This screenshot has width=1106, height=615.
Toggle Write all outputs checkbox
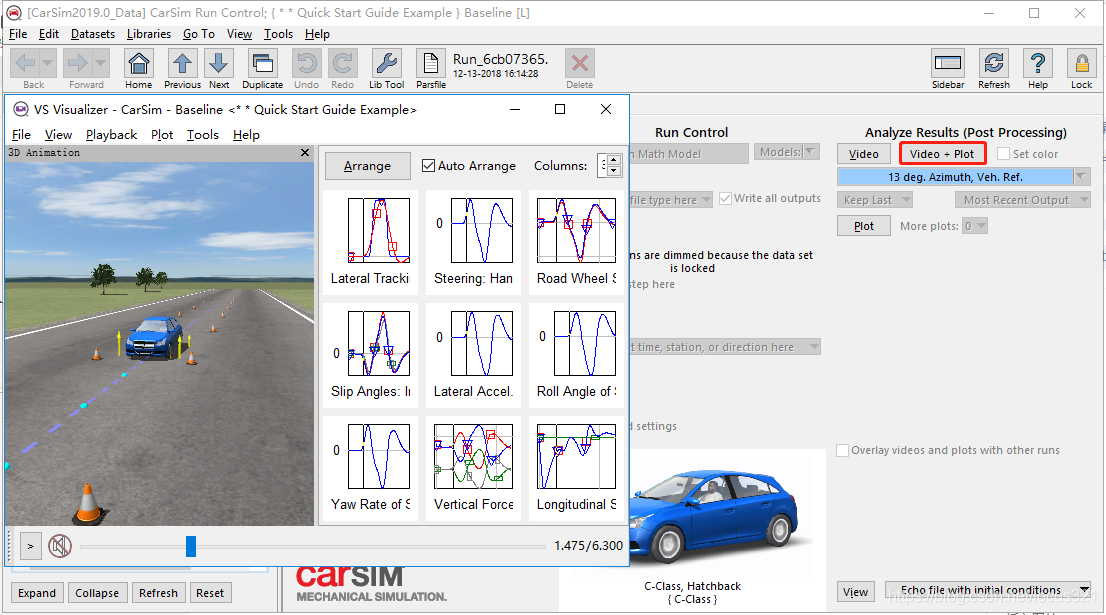coord(725,199)
